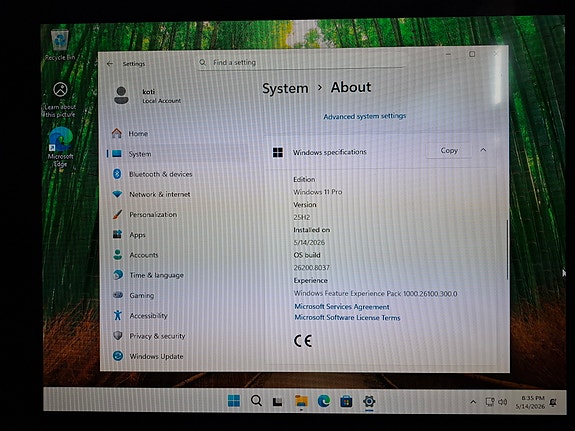The width and height of the screenshot is (575, 431).
Task: Click the Find a setting search box
Action: 301,62
